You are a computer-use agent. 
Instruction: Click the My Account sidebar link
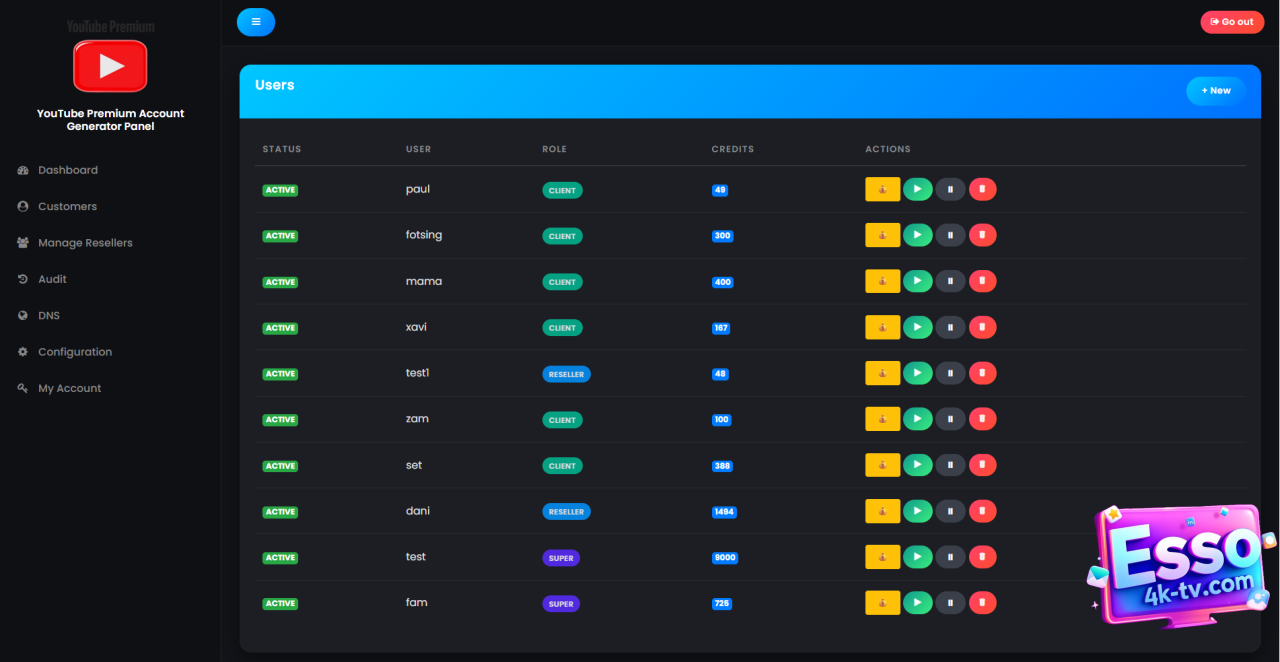69,388
